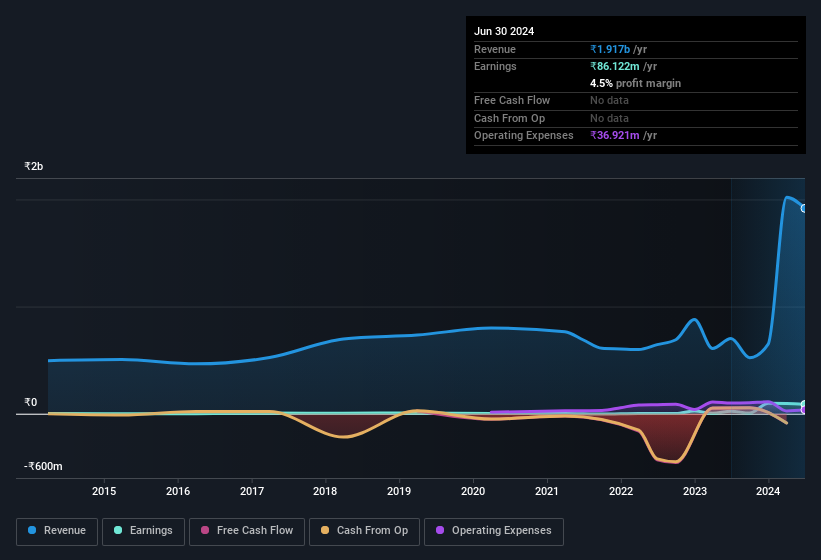Click the ₹0 y-axis label

30,402
